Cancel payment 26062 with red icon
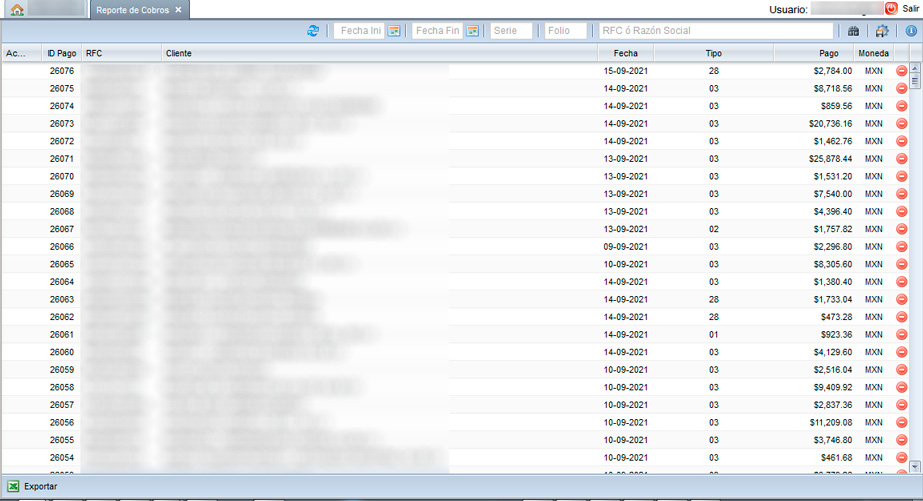The height and width of the screenshot is (501, 923). (x=901, y=317)
